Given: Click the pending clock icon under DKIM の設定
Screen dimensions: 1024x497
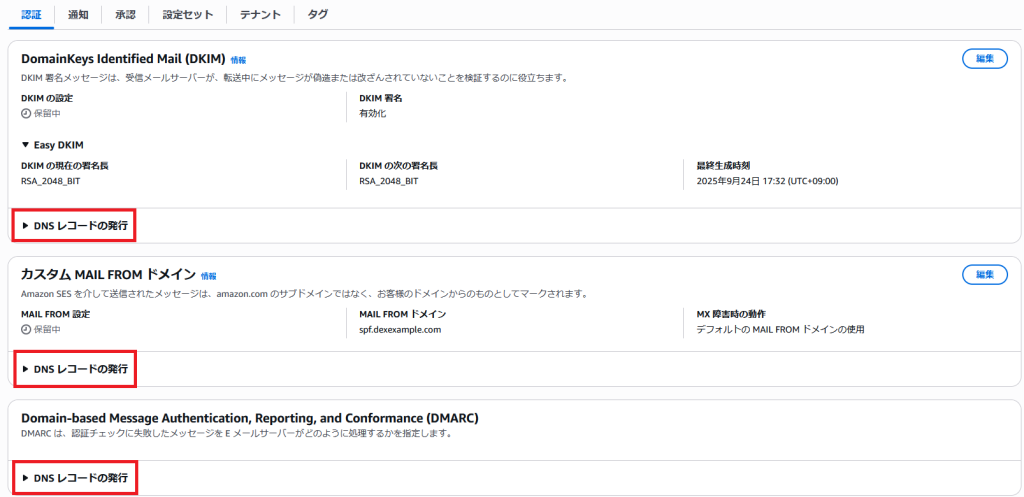Looking at the screenshot, I should point(26,113).
